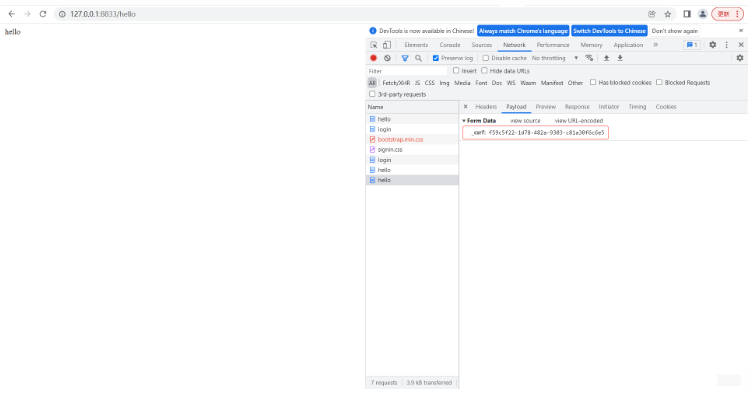756x396 pixels.
Task: Switch to the Console tab
Action: coord(450,45)
